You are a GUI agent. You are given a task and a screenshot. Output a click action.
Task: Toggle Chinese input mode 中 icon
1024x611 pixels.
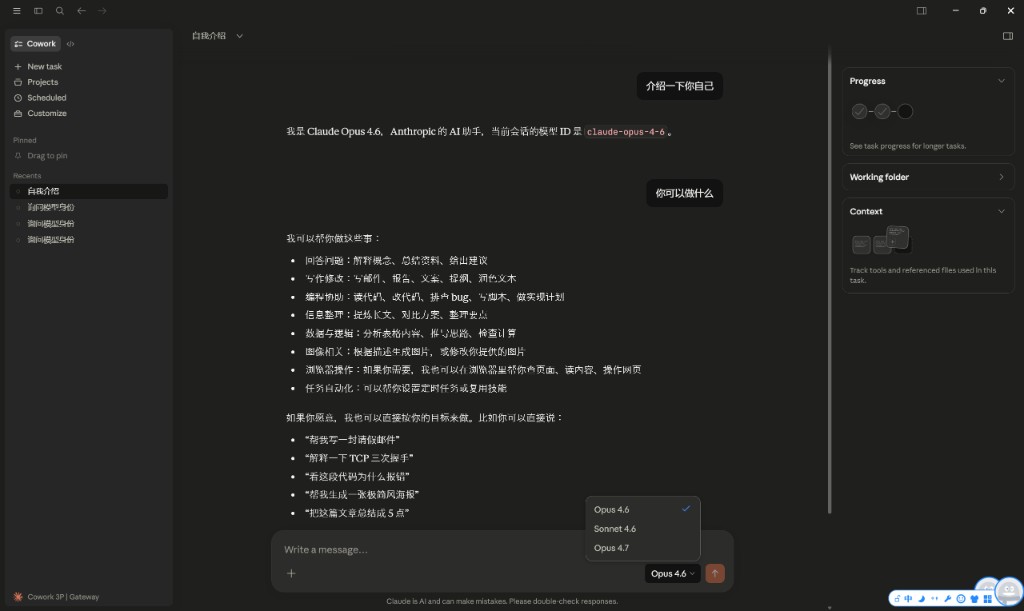(x=908, y=599)
